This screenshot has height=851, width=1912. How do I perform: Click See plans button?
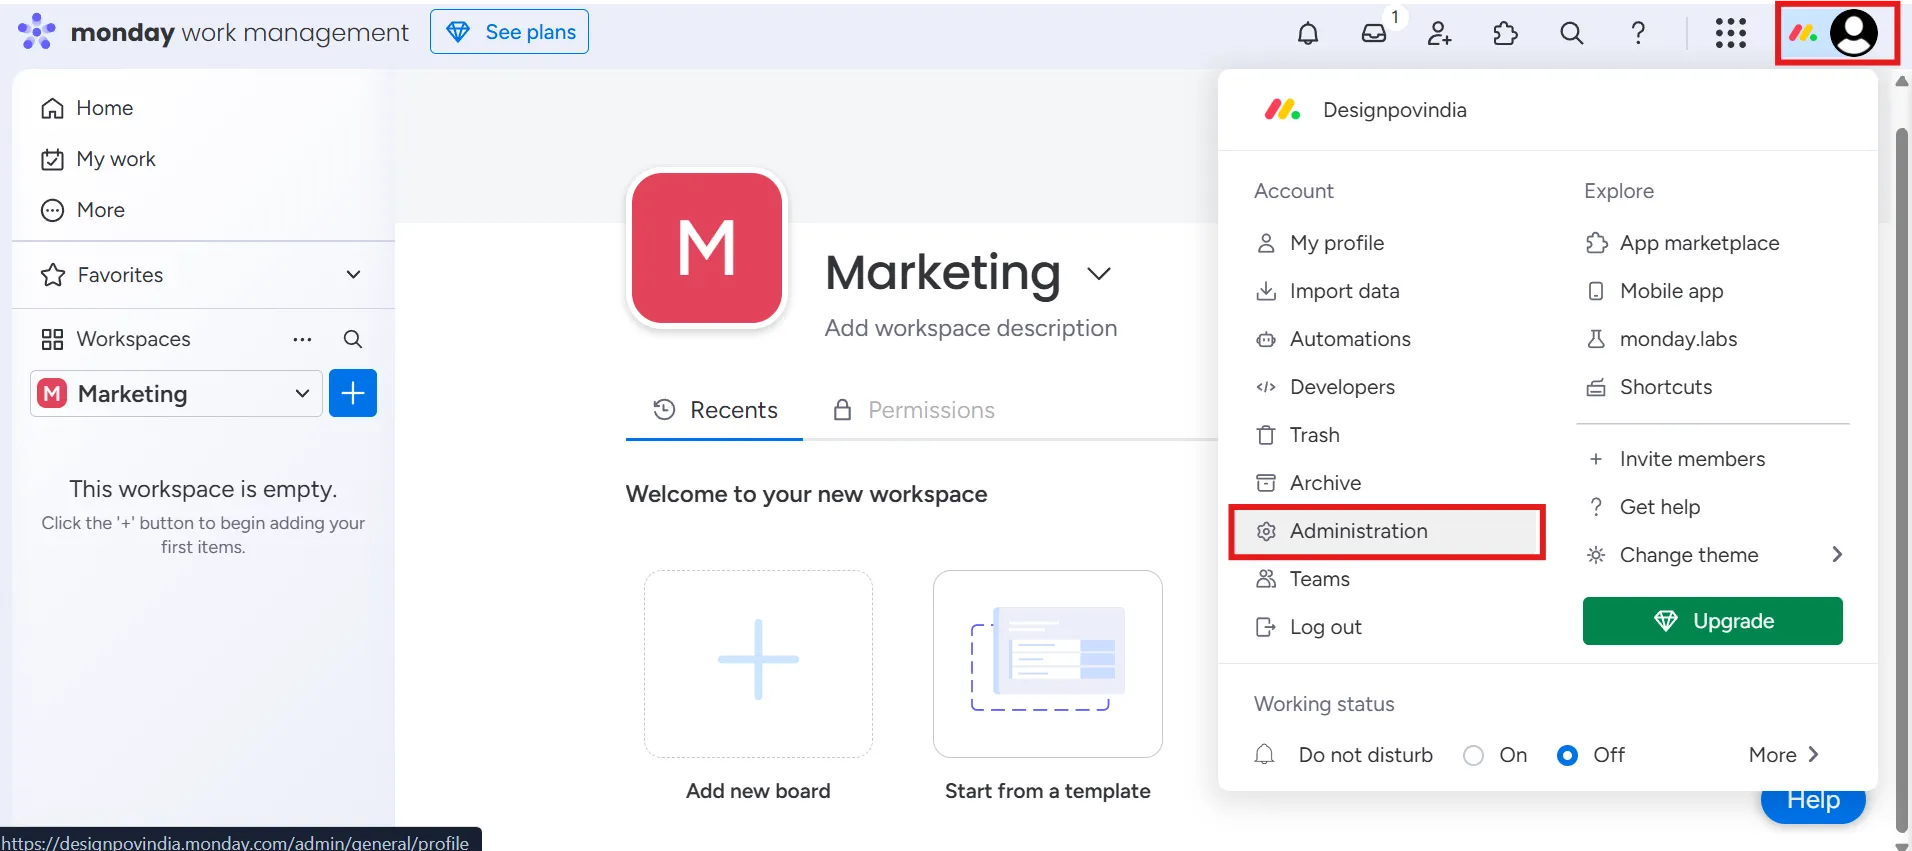click(509, 32)
